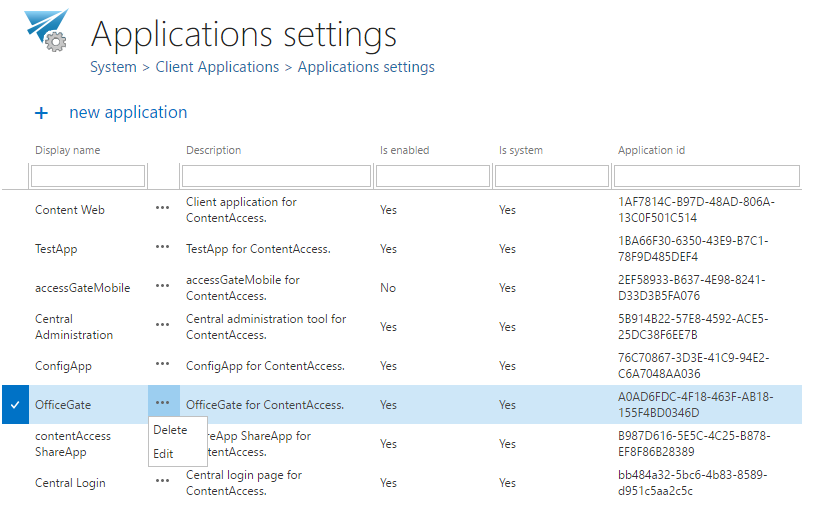The height and width of the screenshot is (517, 830).
Task: Uncheck the selected OfficeGate row checkmark
Action: 15,405
